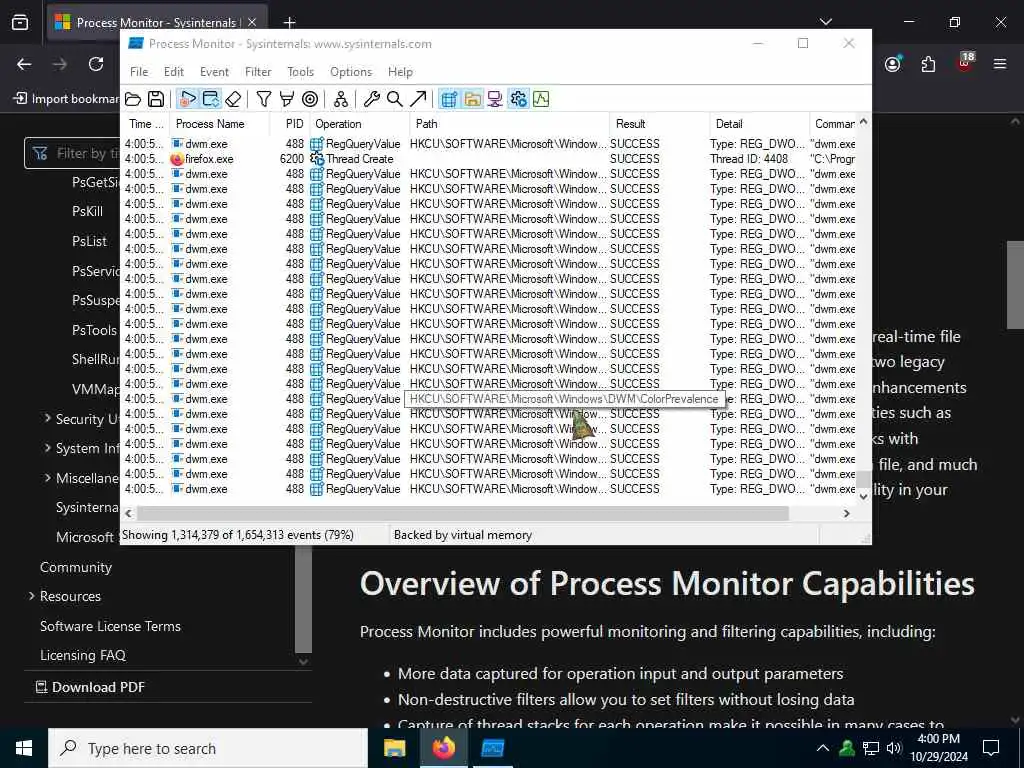The width and height of the screenshot is (1024, 768).
Task: Close the Process Monitor - Sysinternals browser tab
Action: point(252,22)
